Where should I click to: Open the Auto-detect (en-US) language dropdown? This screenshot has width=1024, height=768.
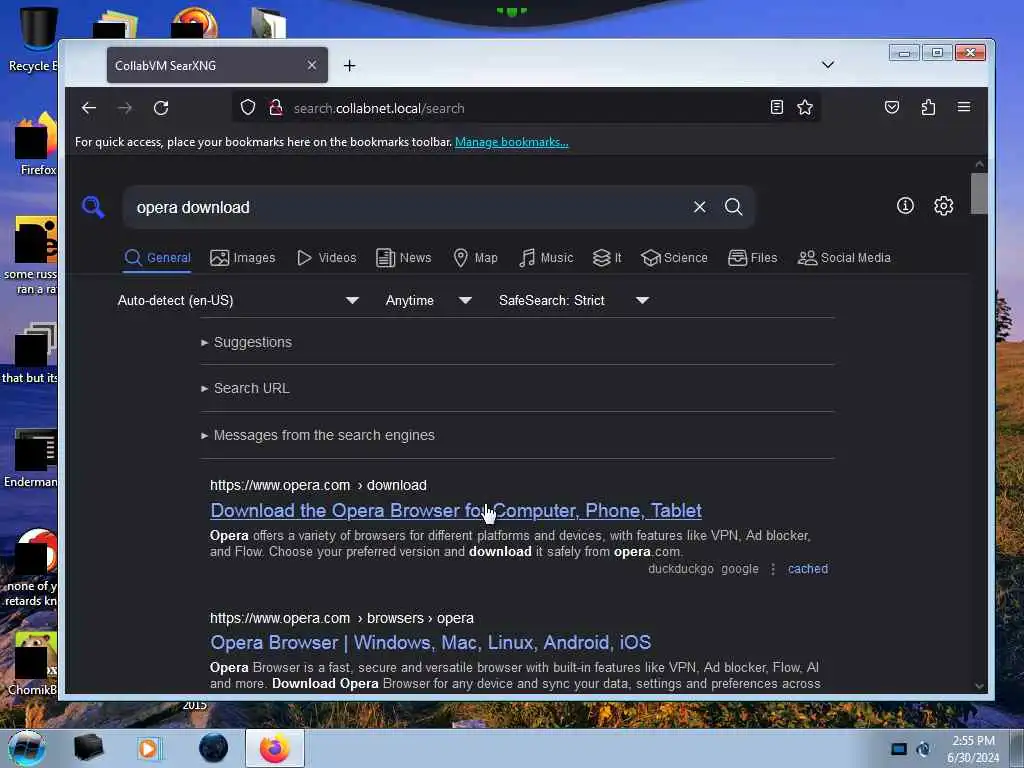(x=238, y=300)
